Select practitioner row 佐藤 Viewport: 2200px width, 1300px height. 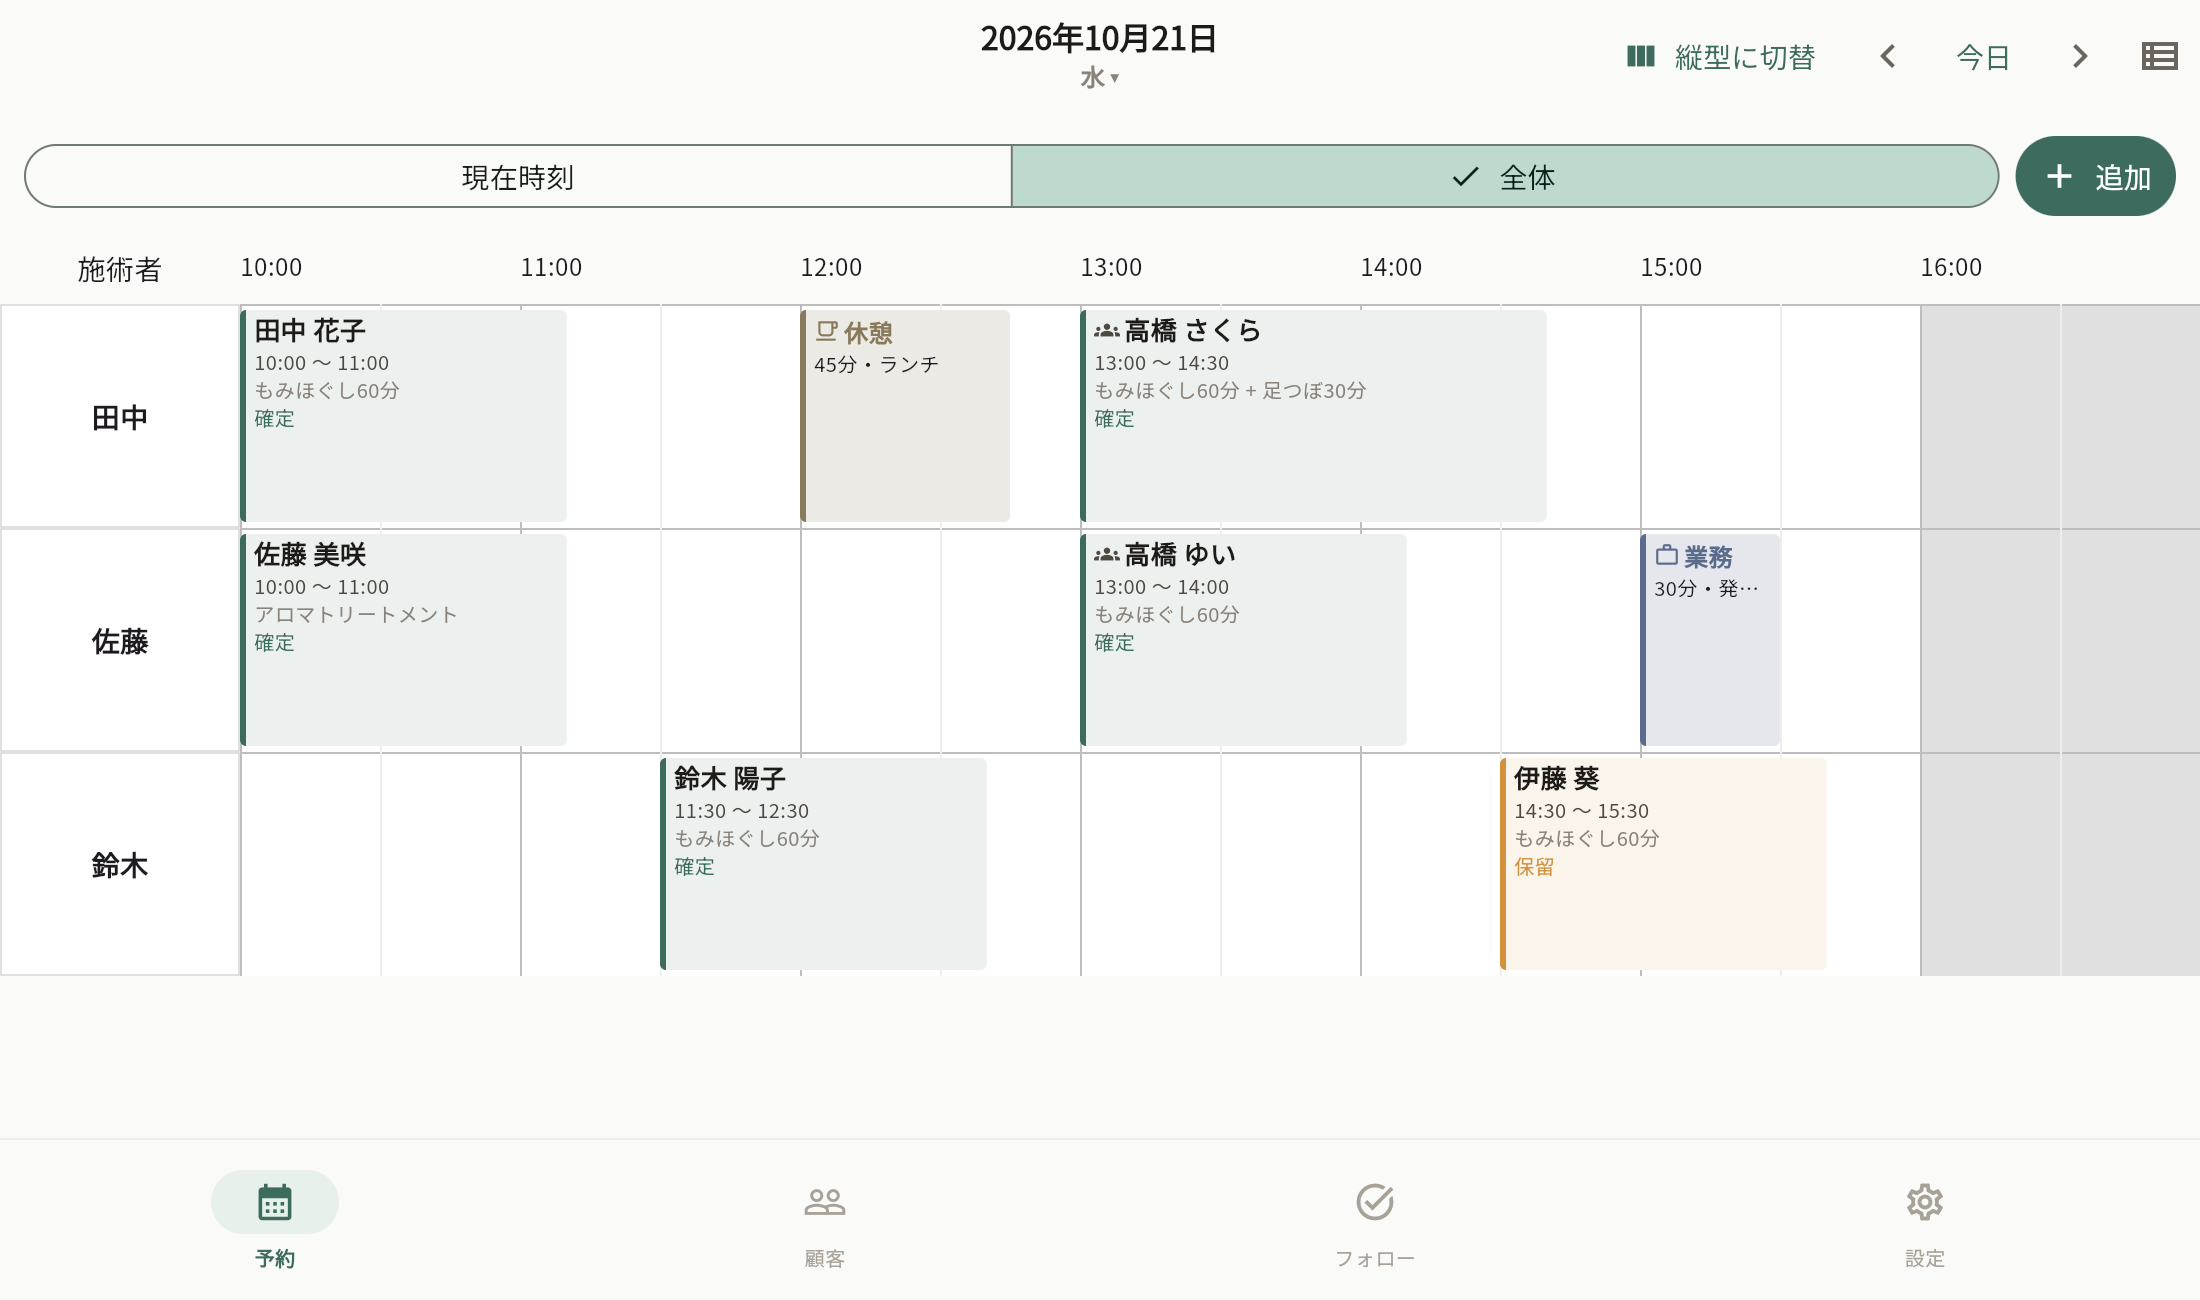coord(120,641)
